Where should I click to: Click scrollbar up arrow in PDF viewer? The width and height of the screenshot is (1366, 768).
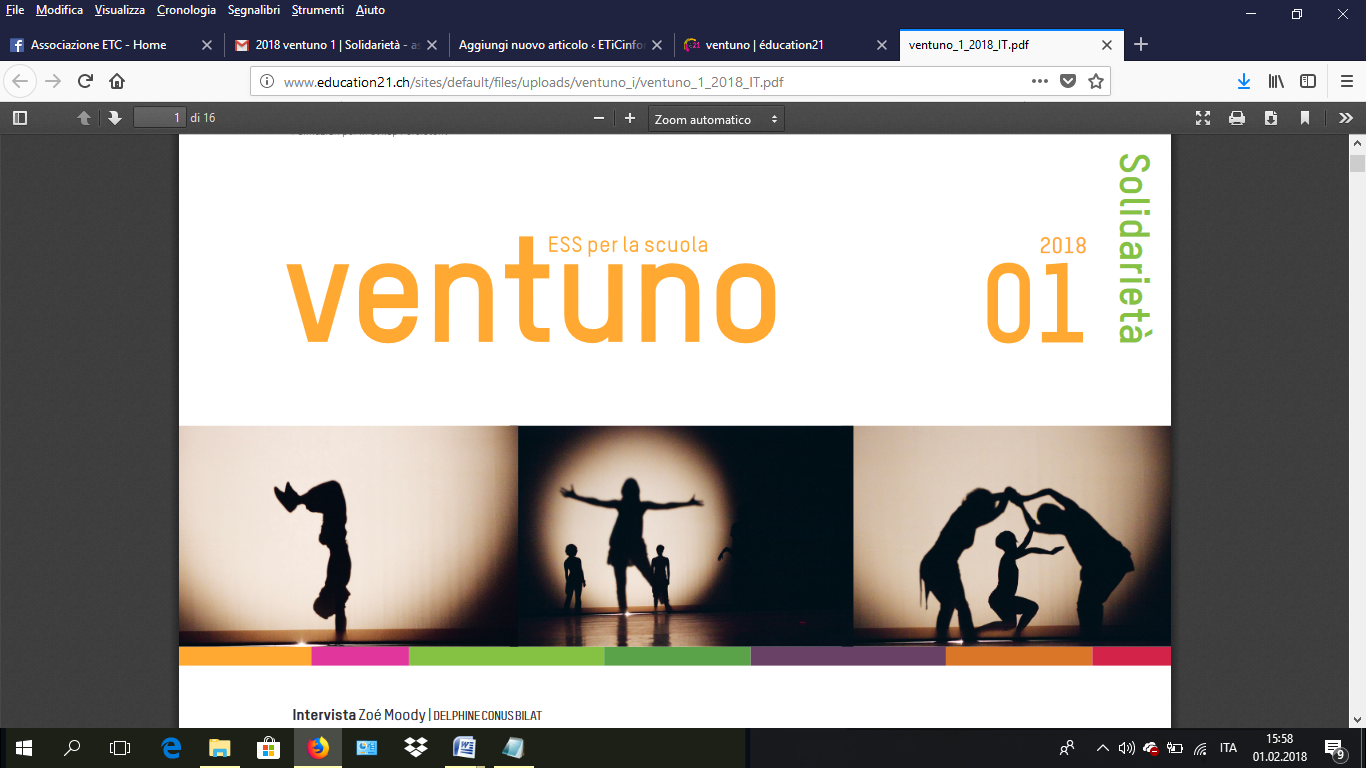tap(1357, 143)
